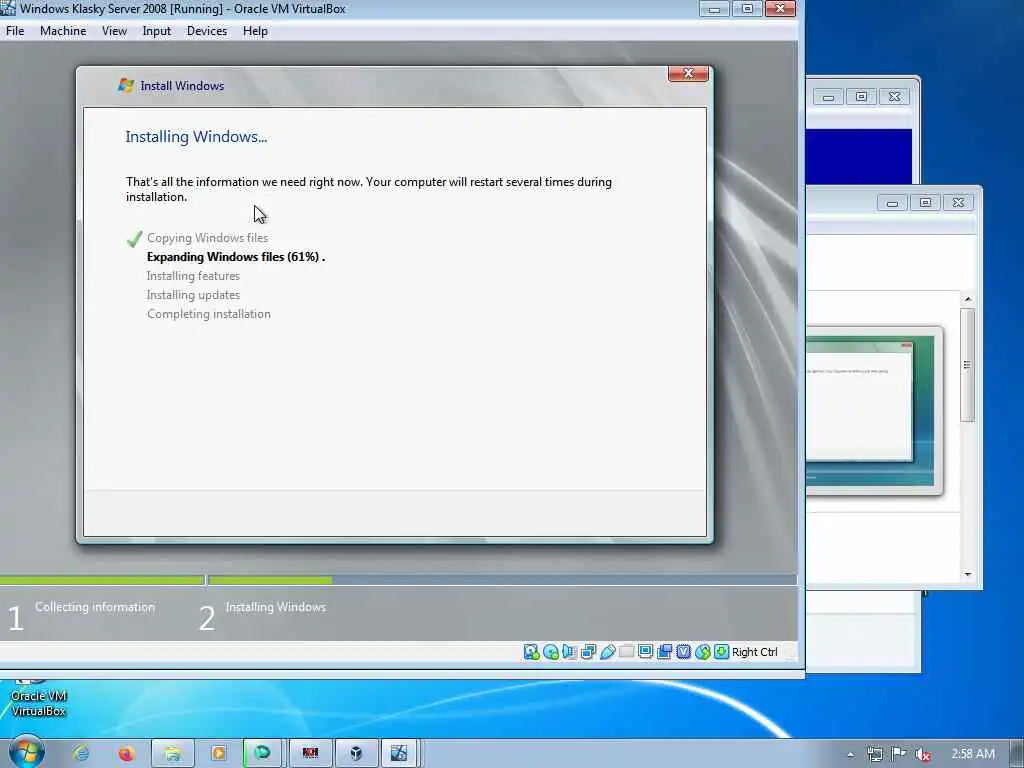Open the Machine menu
The width and height of the screenshot is (1024, 768).
pyautogui.click(x=63, y=31)
